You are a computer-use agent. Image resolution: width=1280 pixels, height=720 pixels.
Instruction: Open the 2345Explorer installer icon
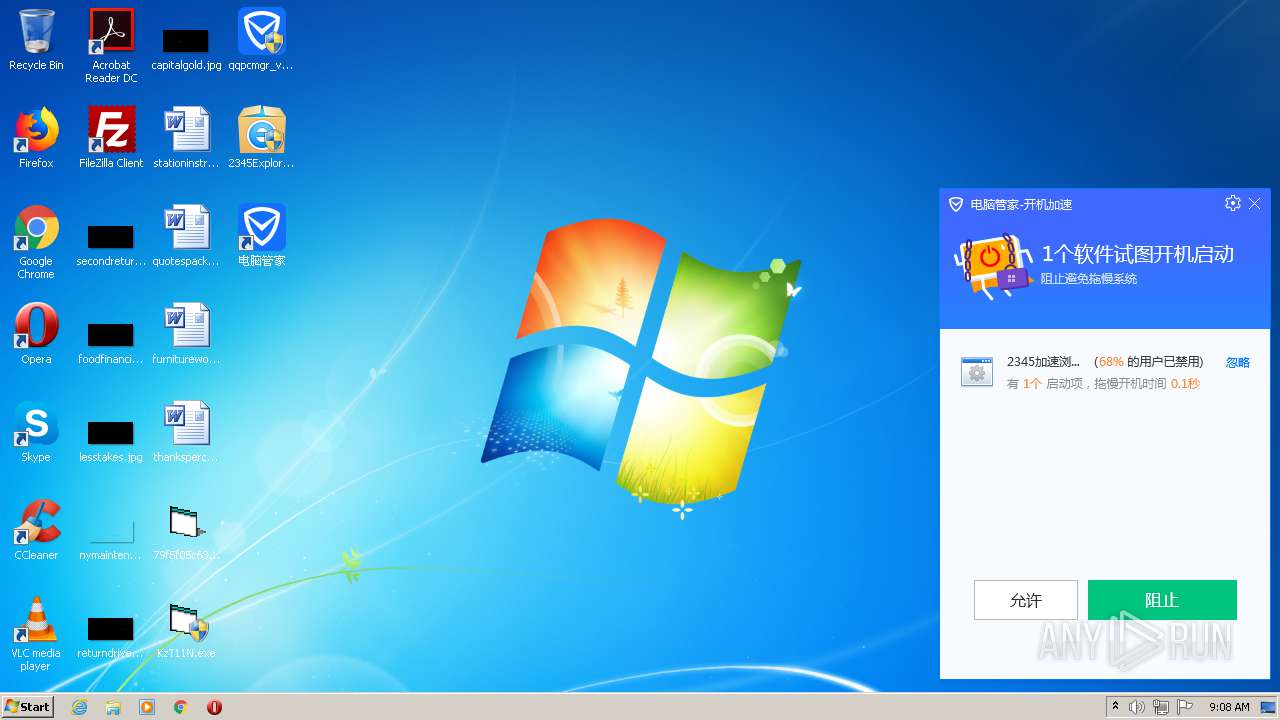[x=261, y=138]
